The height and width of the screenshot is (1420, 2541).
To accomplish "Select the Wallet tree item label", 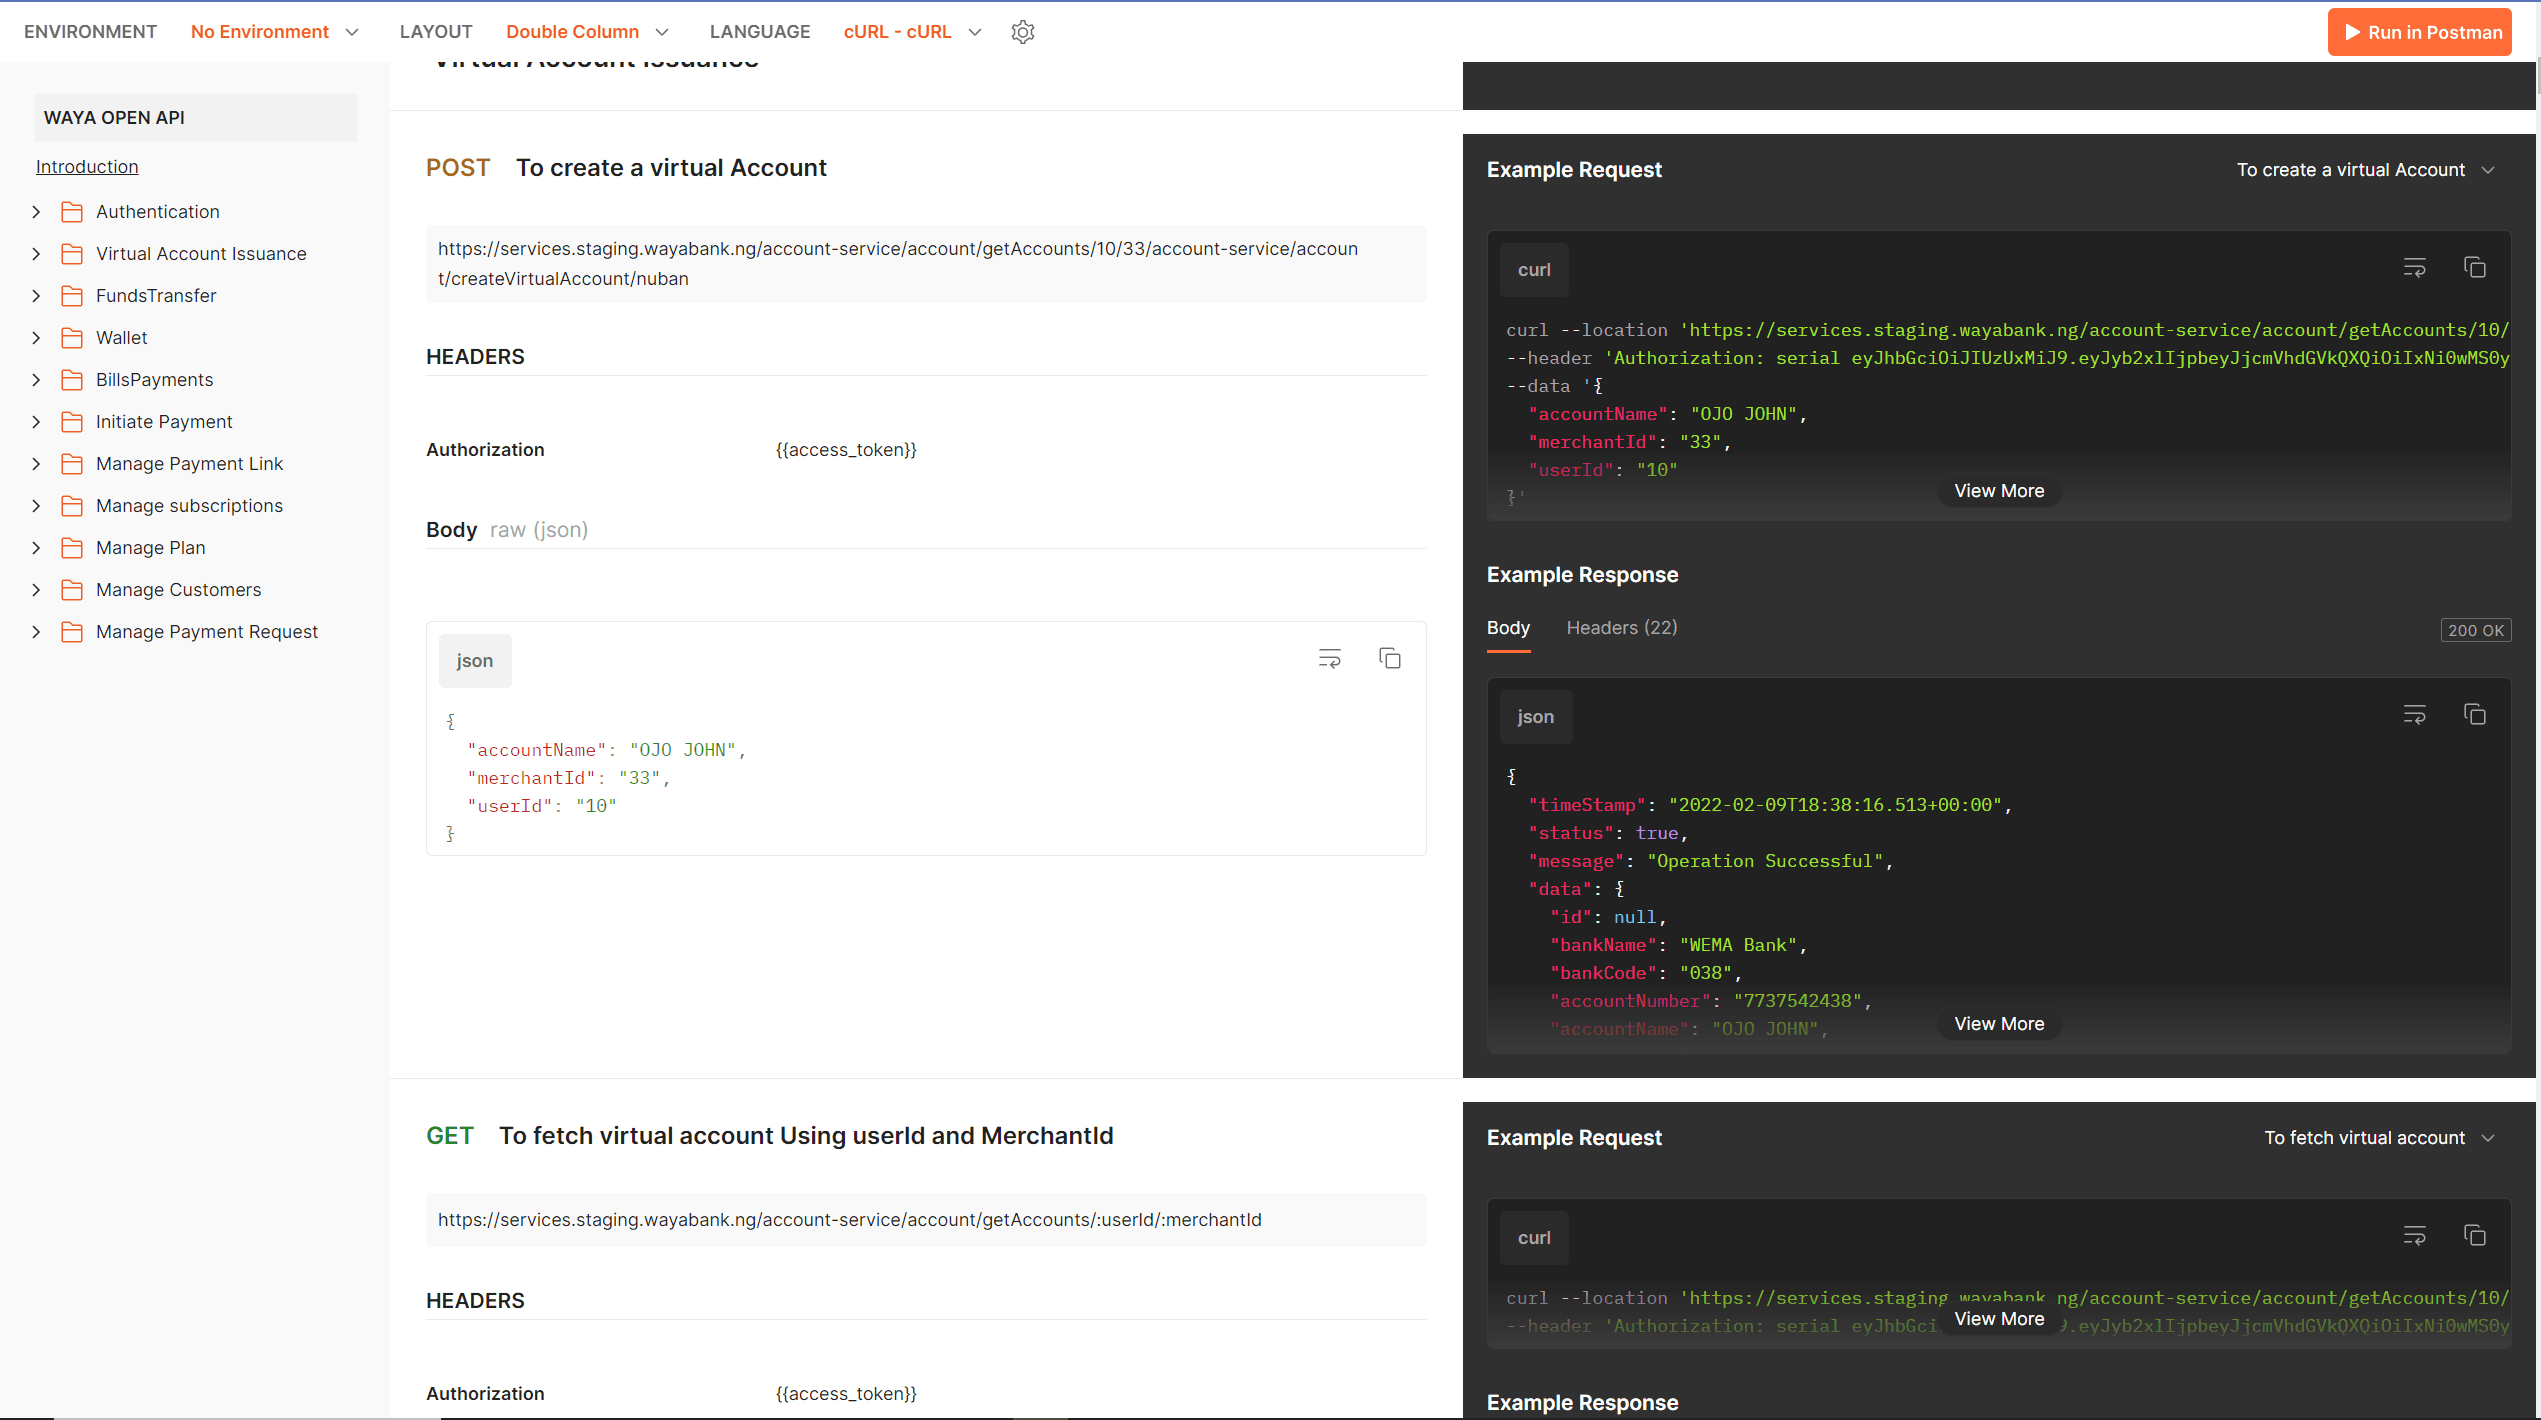I will (x=121, y=338).
